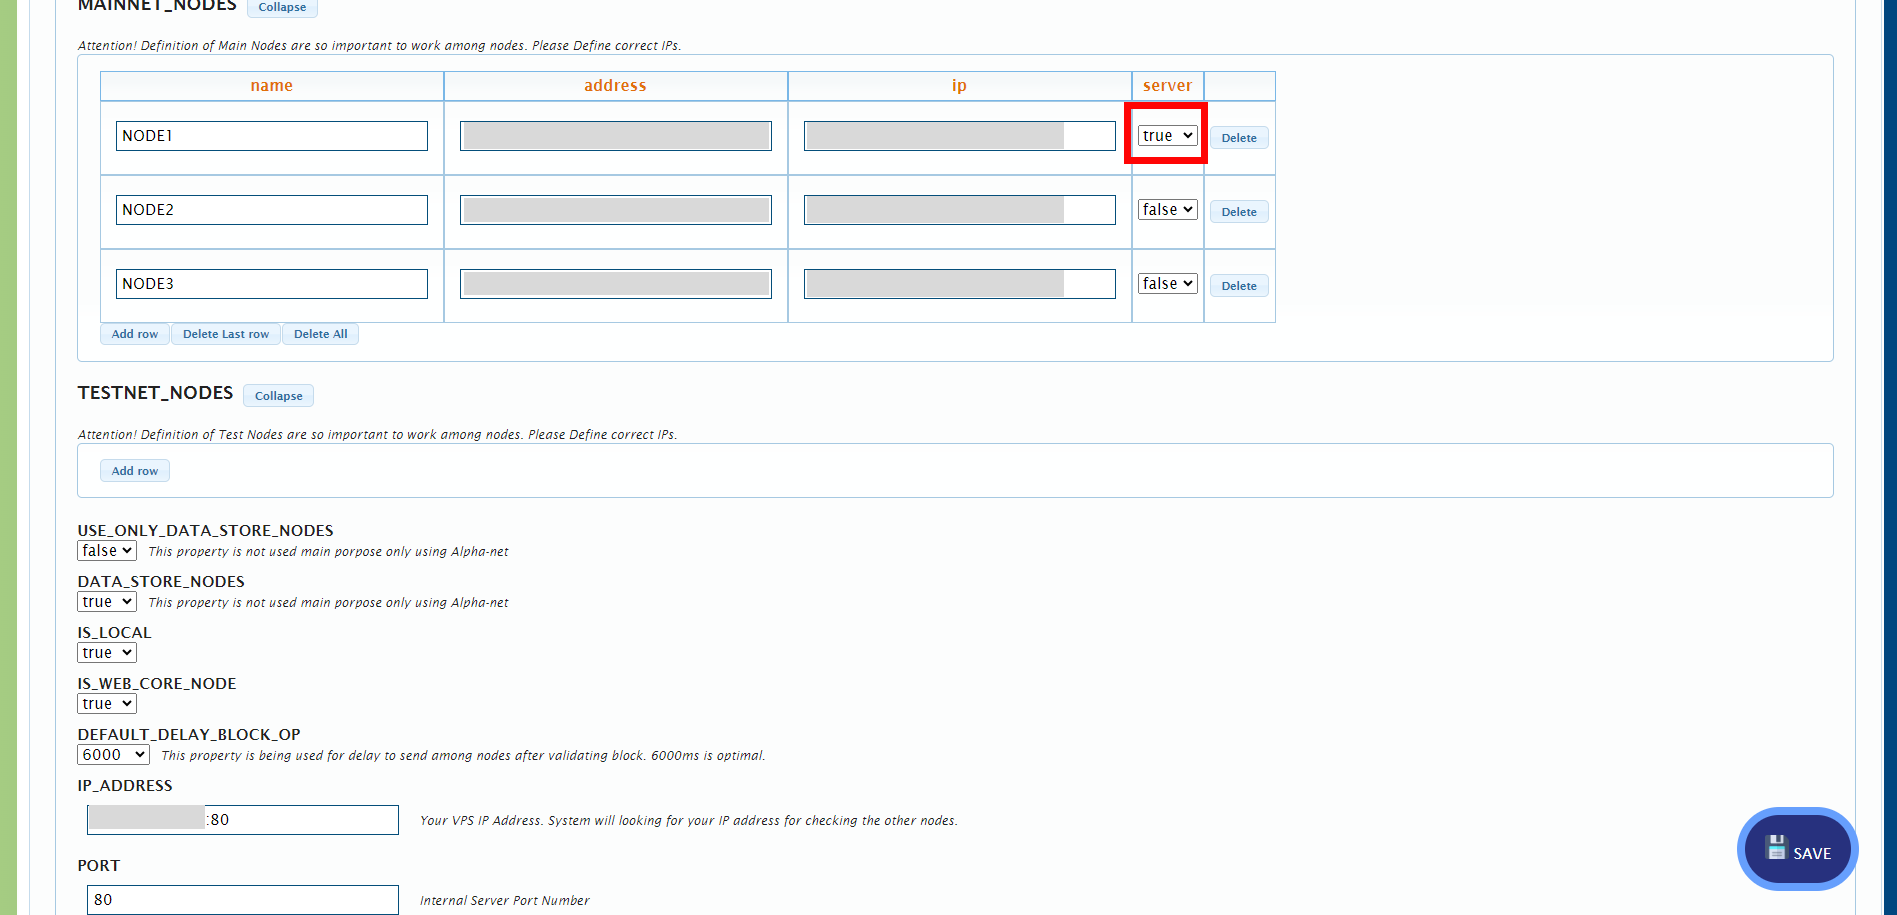Delete the NODE2 row
The image size is (1897, 915).
click(1238, 211)
